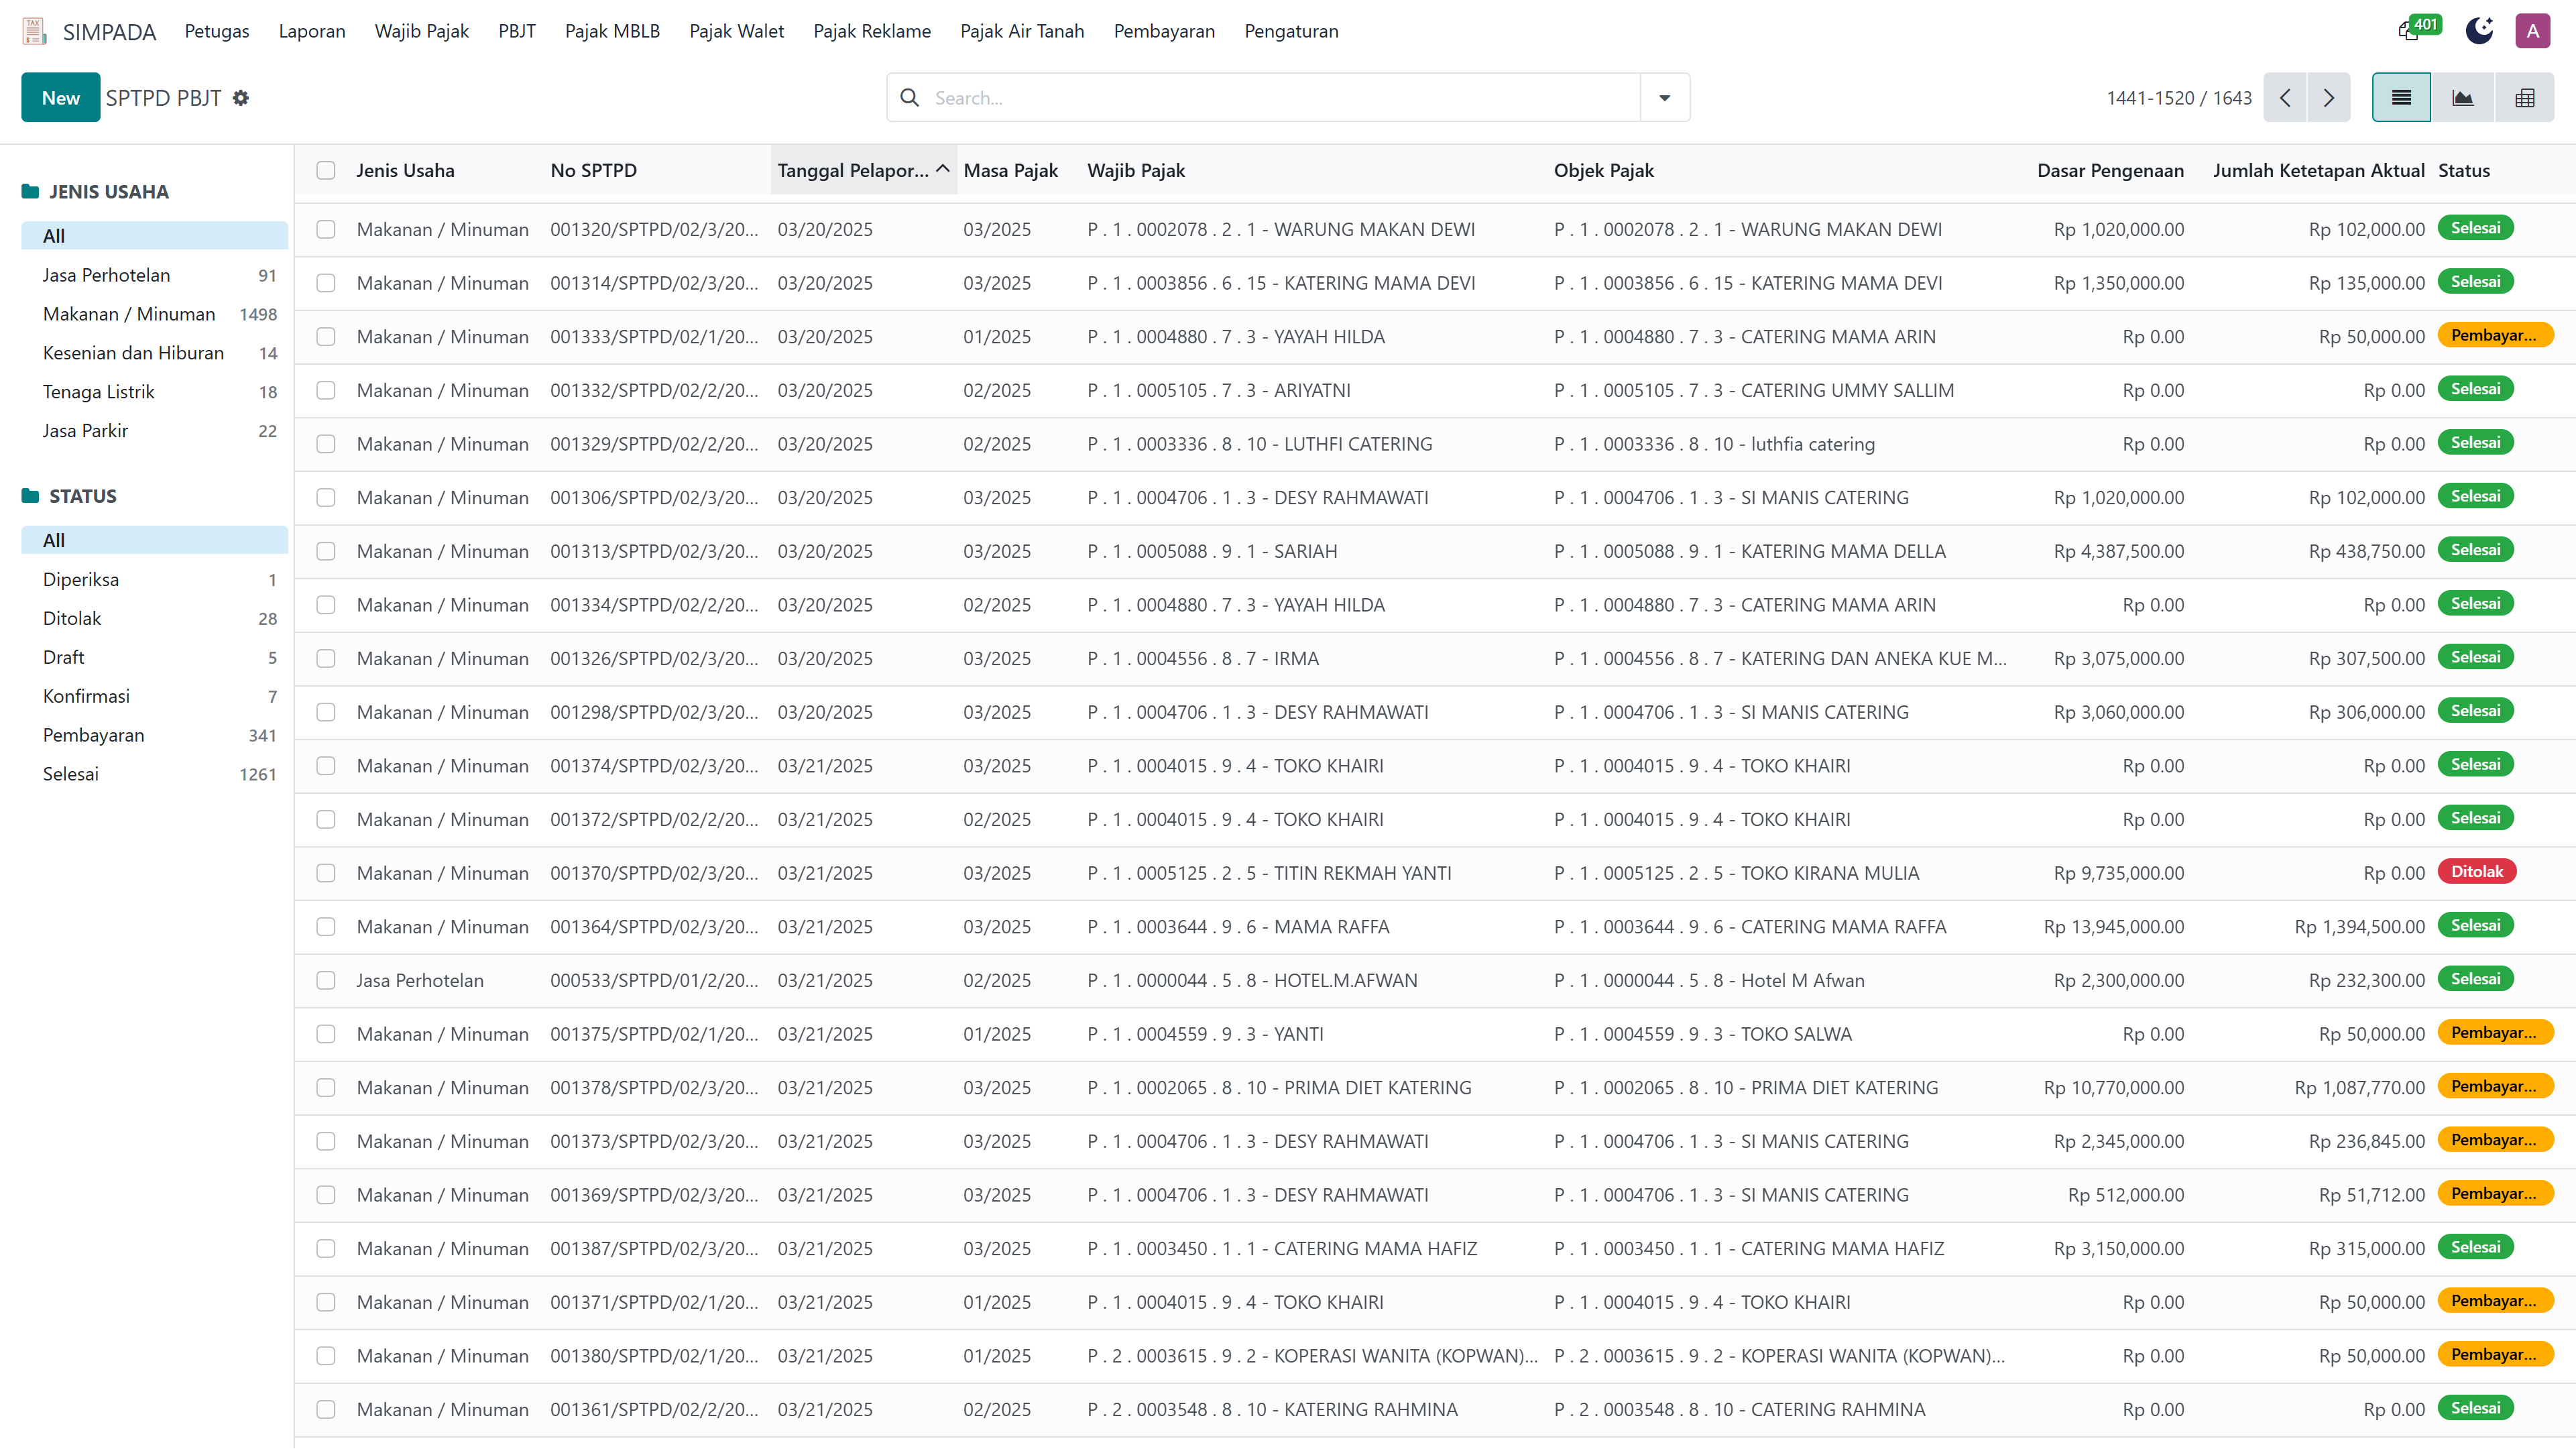The image size is (2576, 1449).
Task: Filter status by Pembayaran in sidebar
Action: point(155,736)
